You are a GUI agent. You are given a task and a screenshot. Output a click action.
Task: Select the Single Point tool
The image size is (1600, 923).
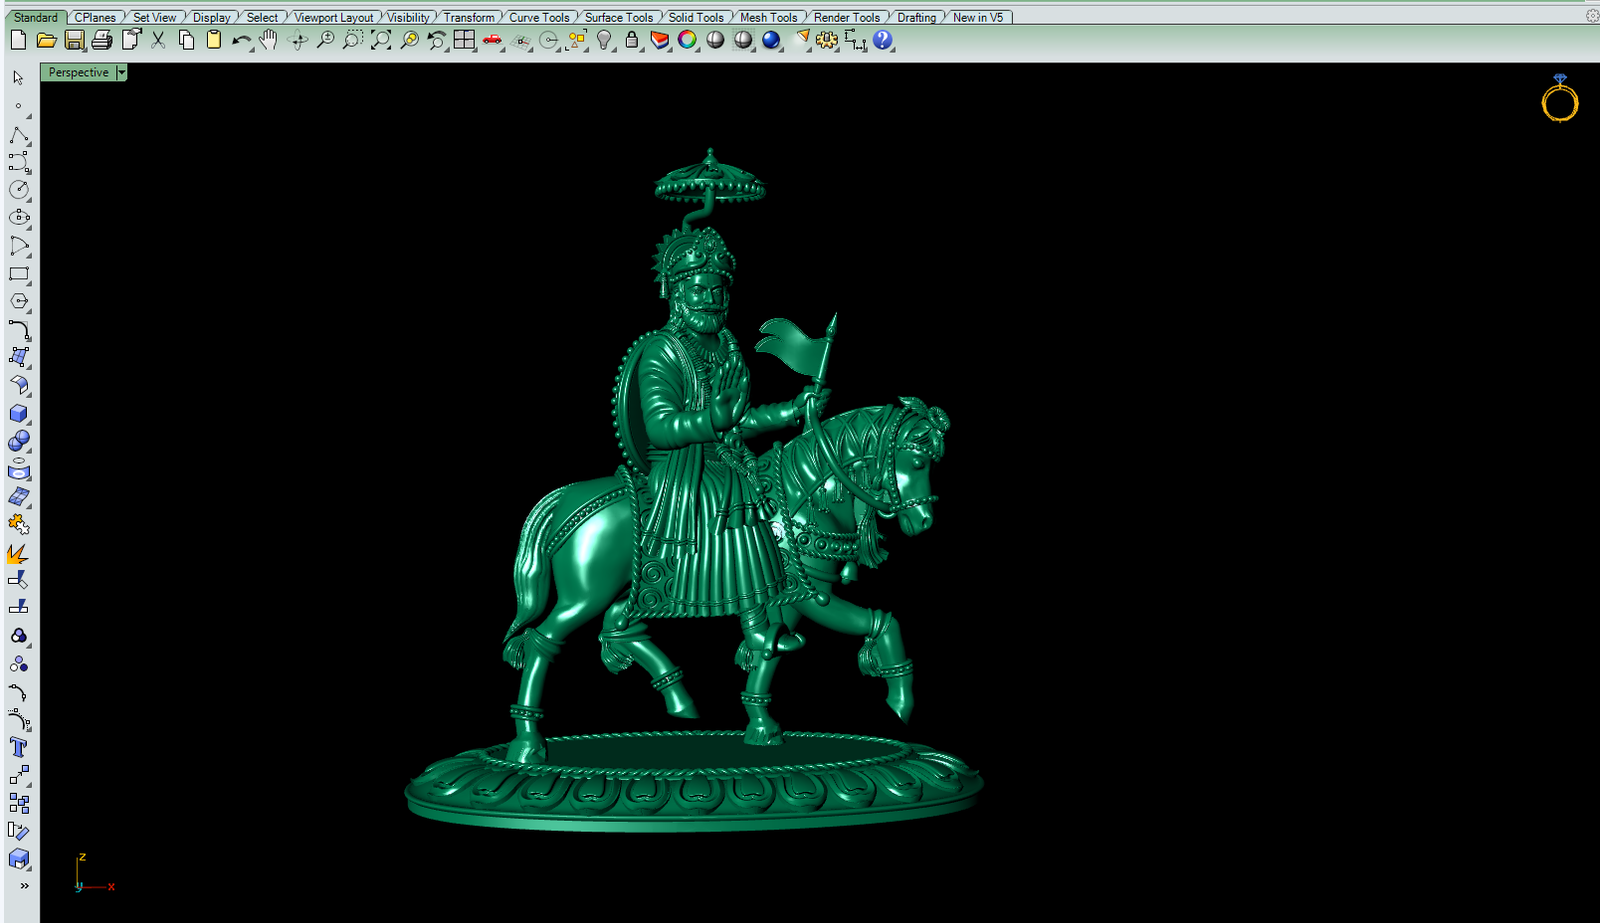click(x=18, y=106)
